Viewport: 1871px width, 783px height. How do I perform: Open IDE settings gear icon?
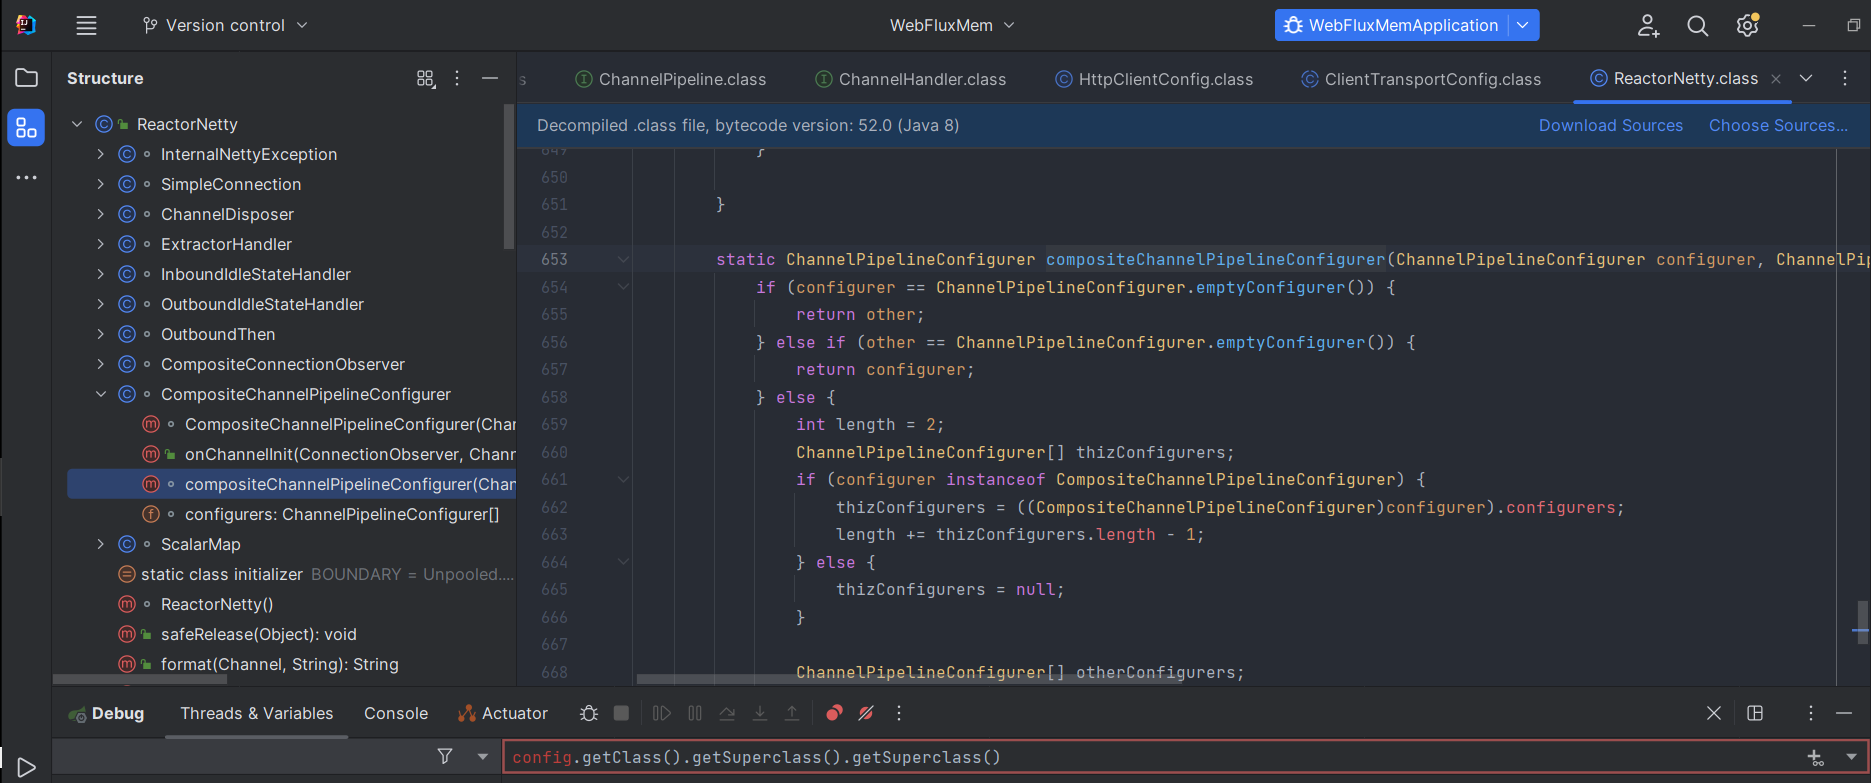coord(1747,25)
